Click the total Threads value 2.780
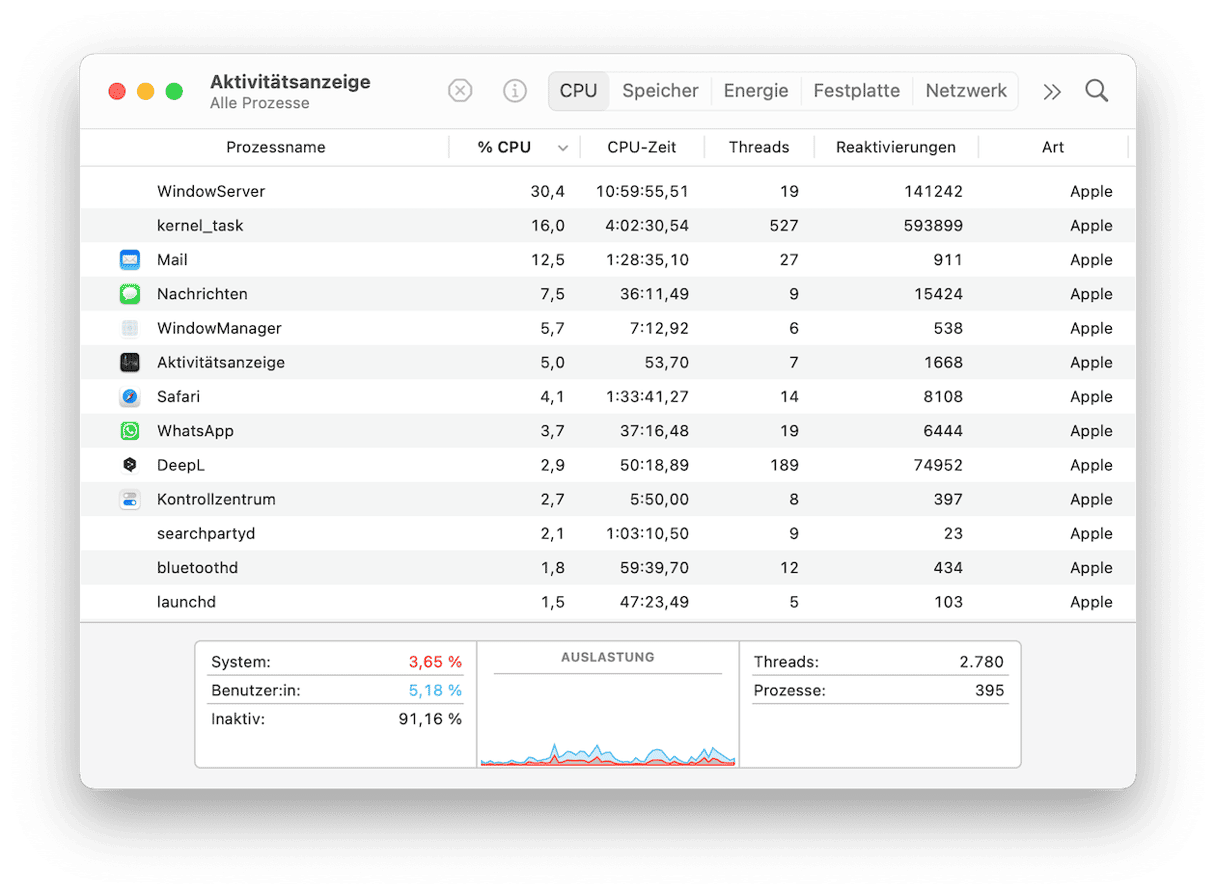The height and width of the screenshot is (894, 1216). pyautogui.click(x=980, y=662)
